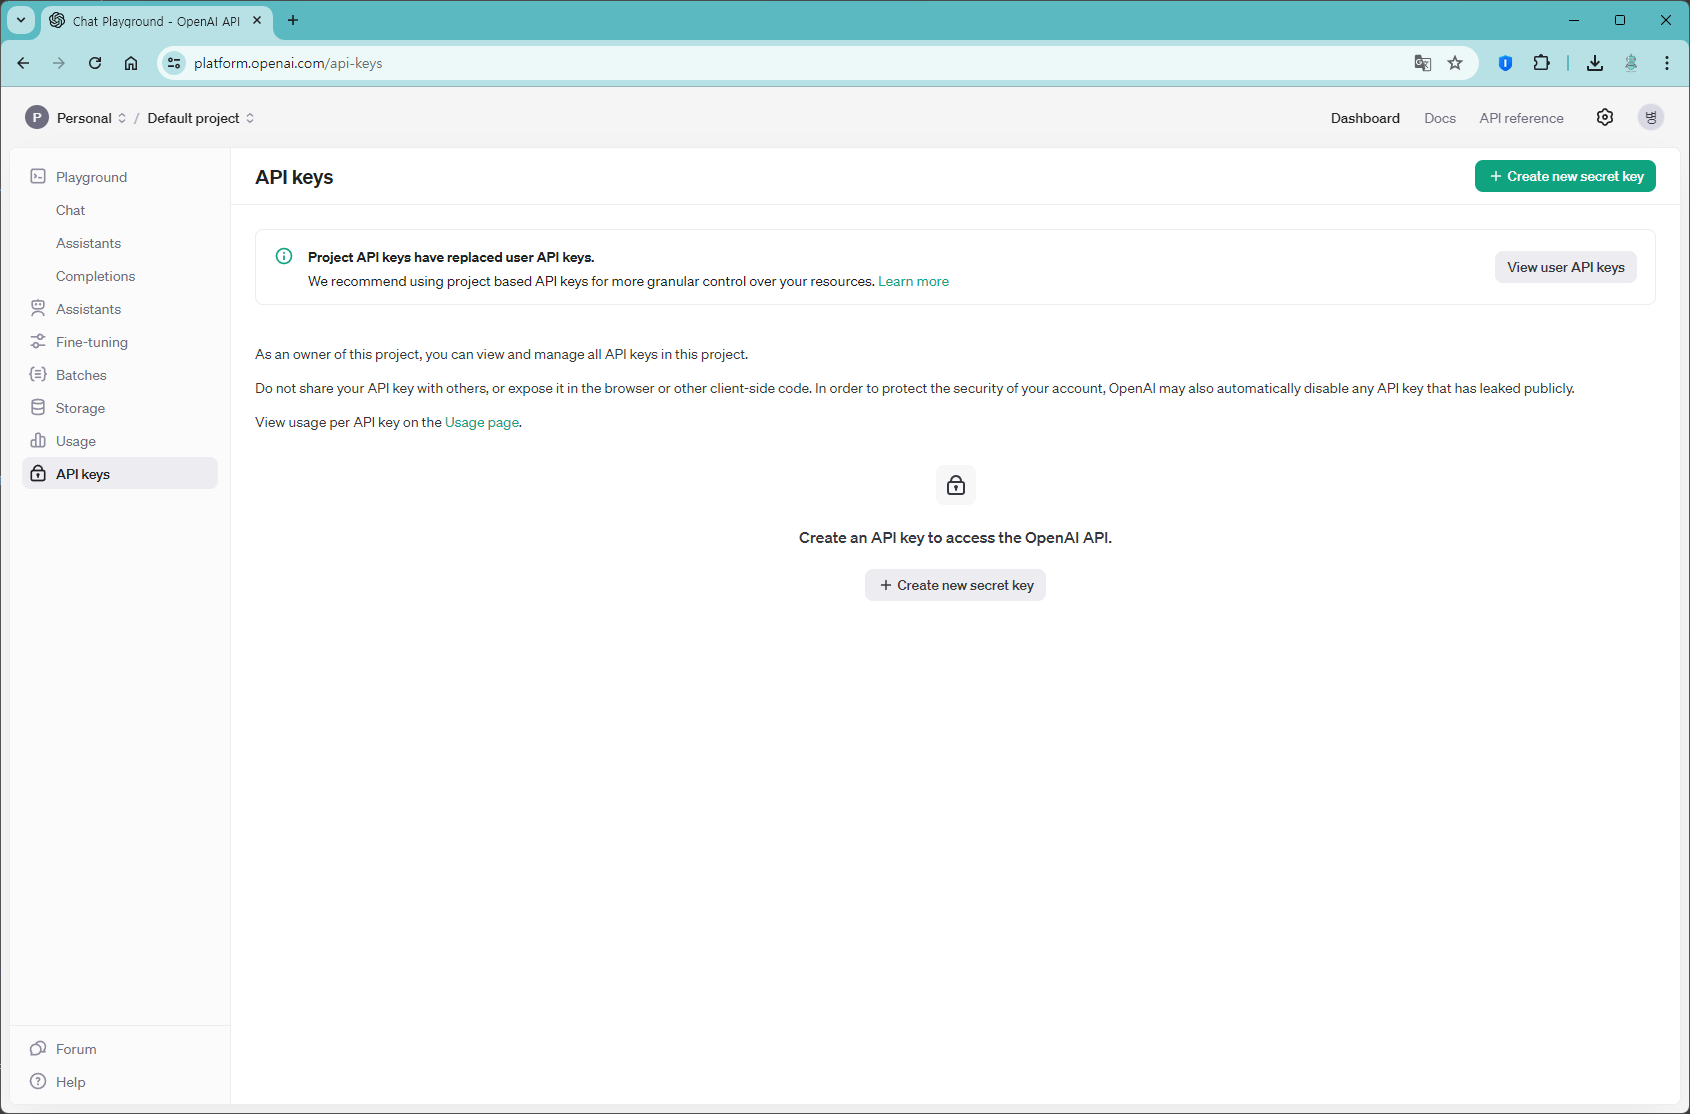Click the API keys lock icon in sidebar
Viewport: 1690px width, 1114px height.
38,473
